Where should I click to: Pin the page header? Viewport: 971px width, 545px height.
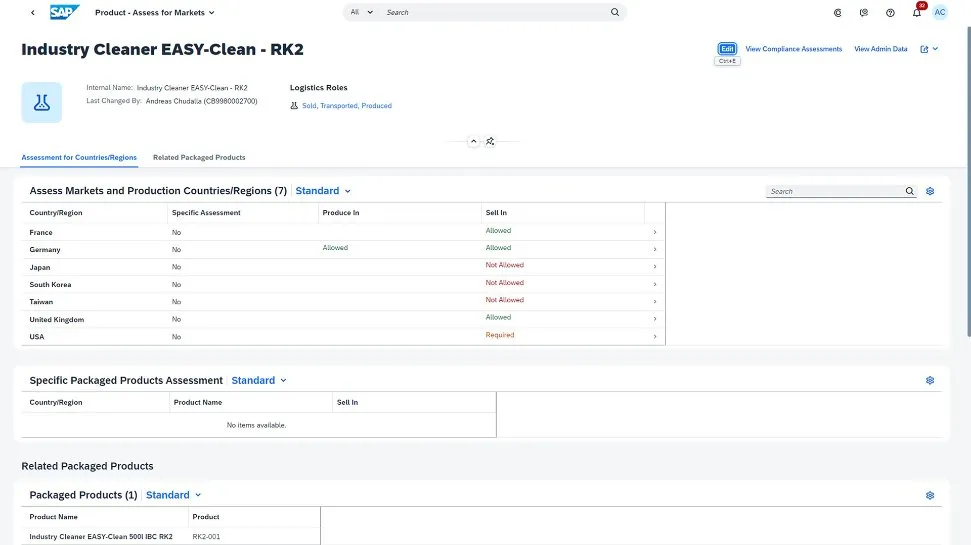click(490, 141)
